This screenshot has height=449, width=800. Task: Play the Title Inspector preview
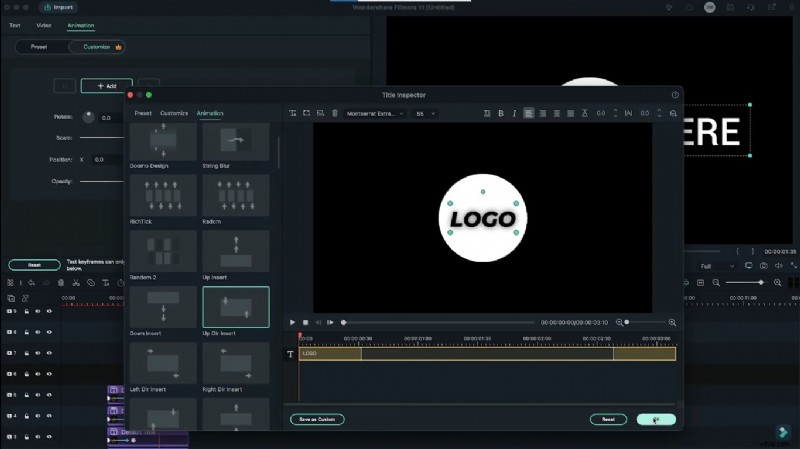click(x=292, y=322)
